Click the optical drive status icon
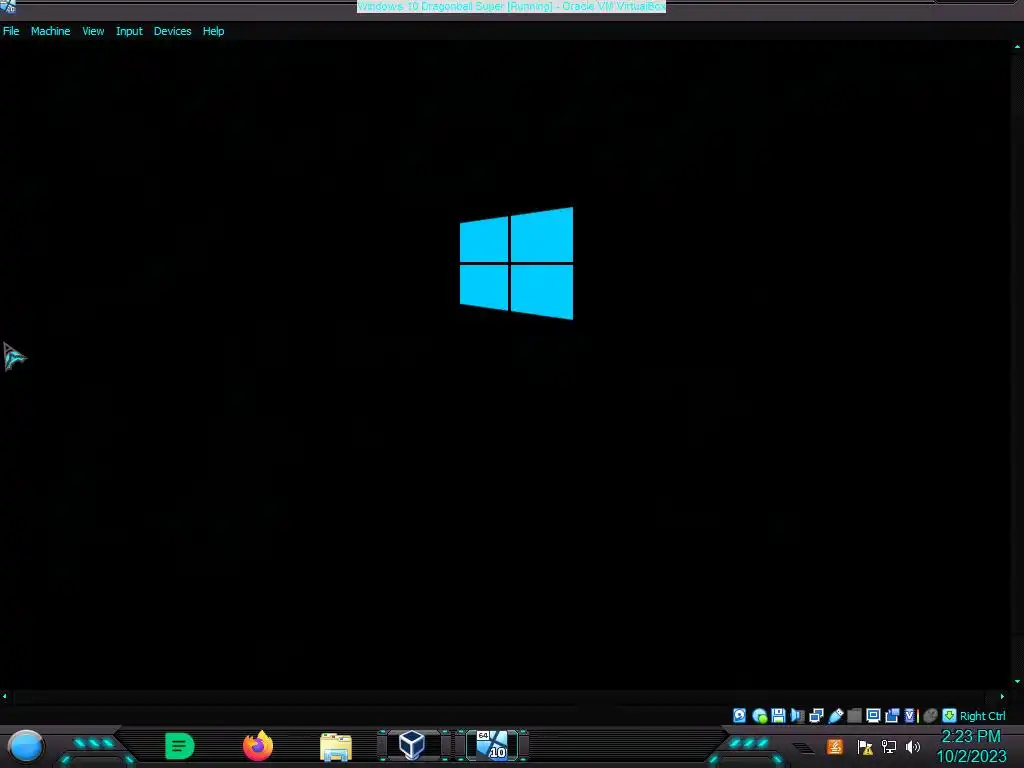Screen dimensions: 1024x768 (x=760, y=716)
